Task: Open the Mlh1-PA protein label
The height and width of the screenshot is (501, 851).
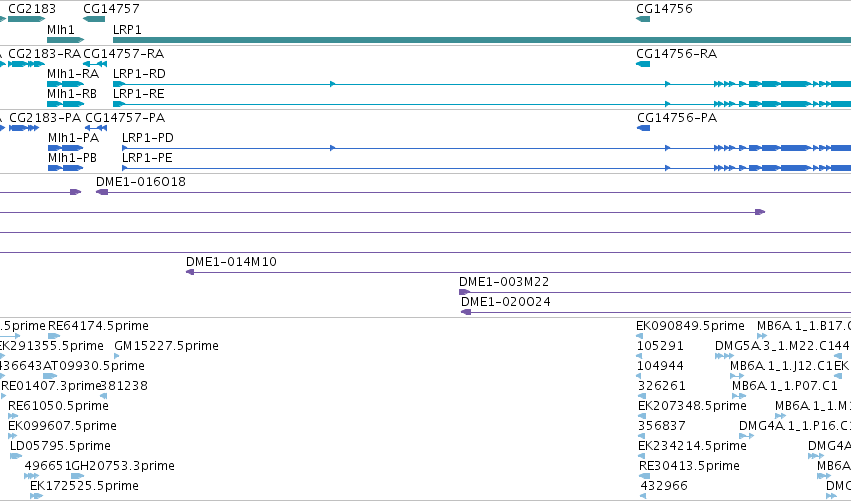Action: pyautogui.click(x=73, y=138)
